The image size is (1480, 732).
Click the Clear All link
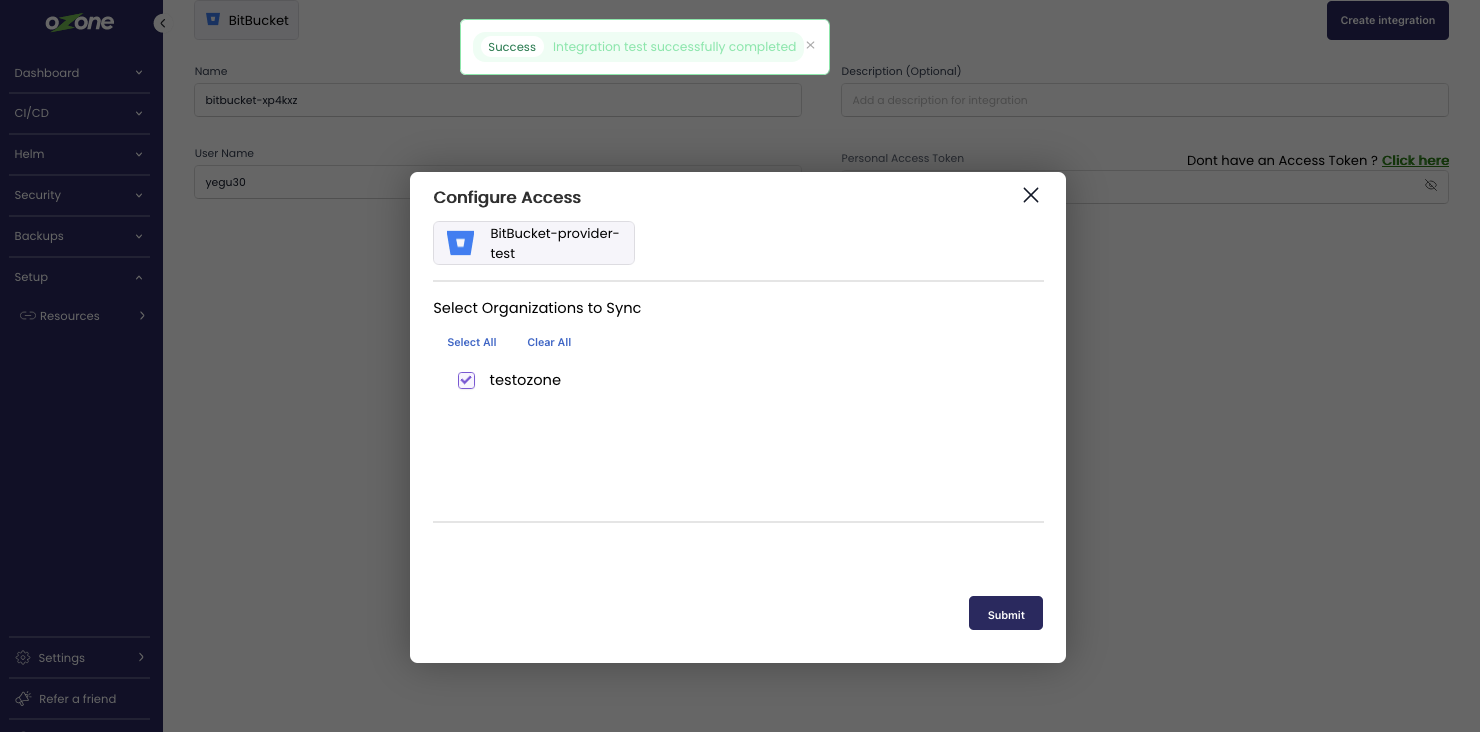pyautogui.click(x=549, y=342)
